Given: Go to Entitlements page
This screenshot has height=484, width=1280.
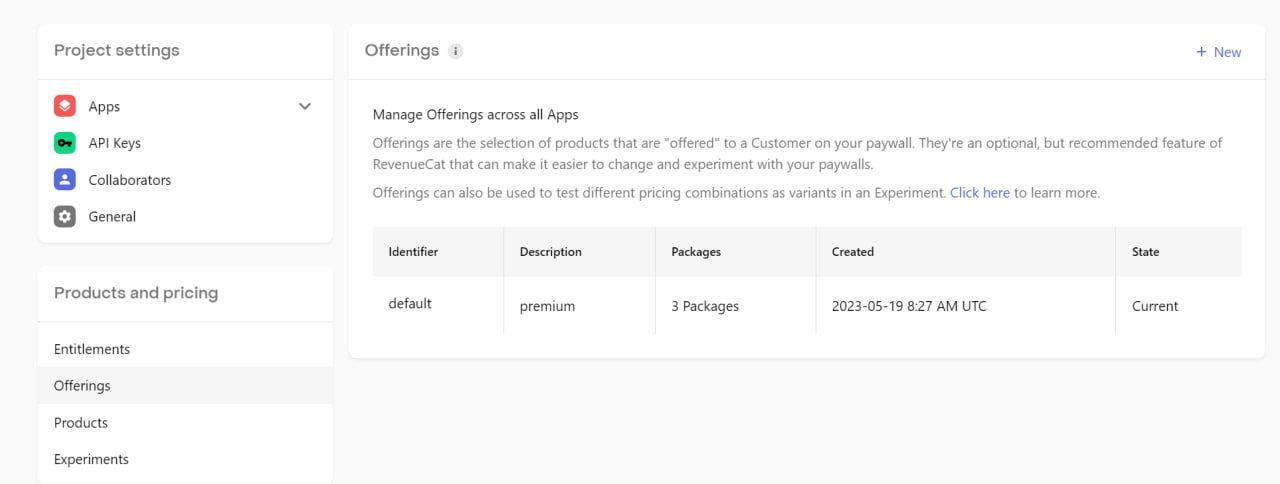Looking at the screenshot, I should (x=185, y=349).
